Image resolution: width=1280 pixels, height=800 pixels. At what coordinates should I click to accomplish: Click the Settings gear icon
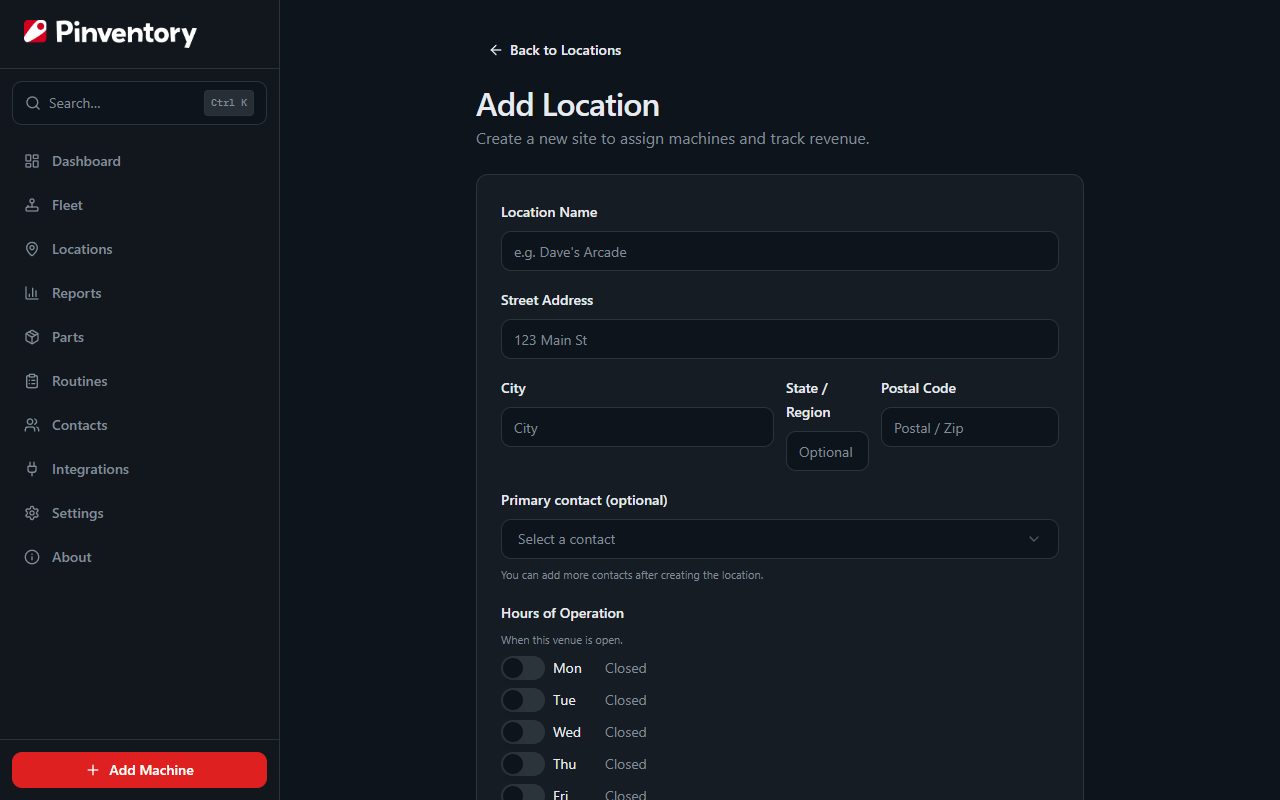point(32,513)
